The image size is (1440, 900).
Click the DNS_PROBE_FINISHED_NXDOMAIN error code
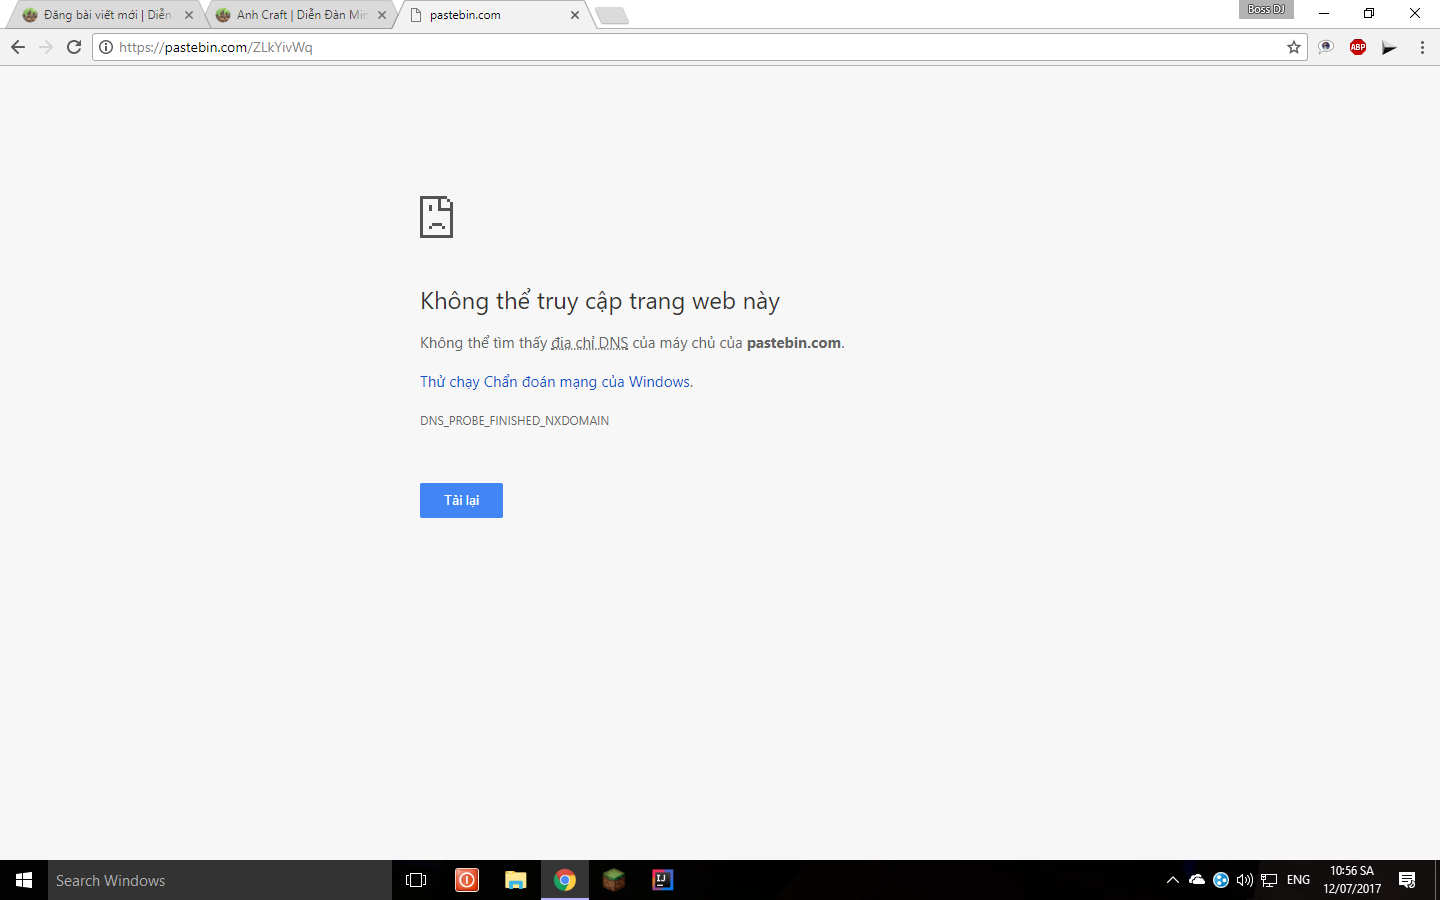click(514, 421)
